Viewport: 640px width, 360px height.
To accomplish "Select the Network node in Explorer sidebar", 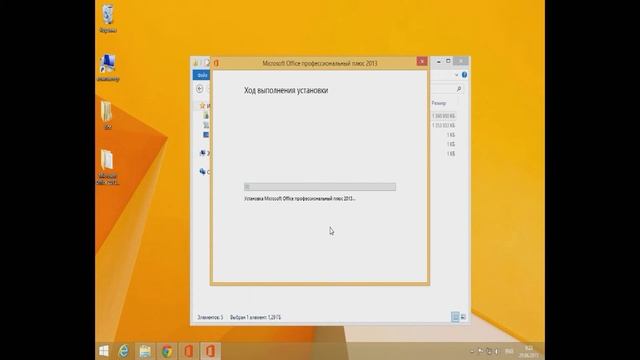I will pyautogui.click(x=202, y=172).
